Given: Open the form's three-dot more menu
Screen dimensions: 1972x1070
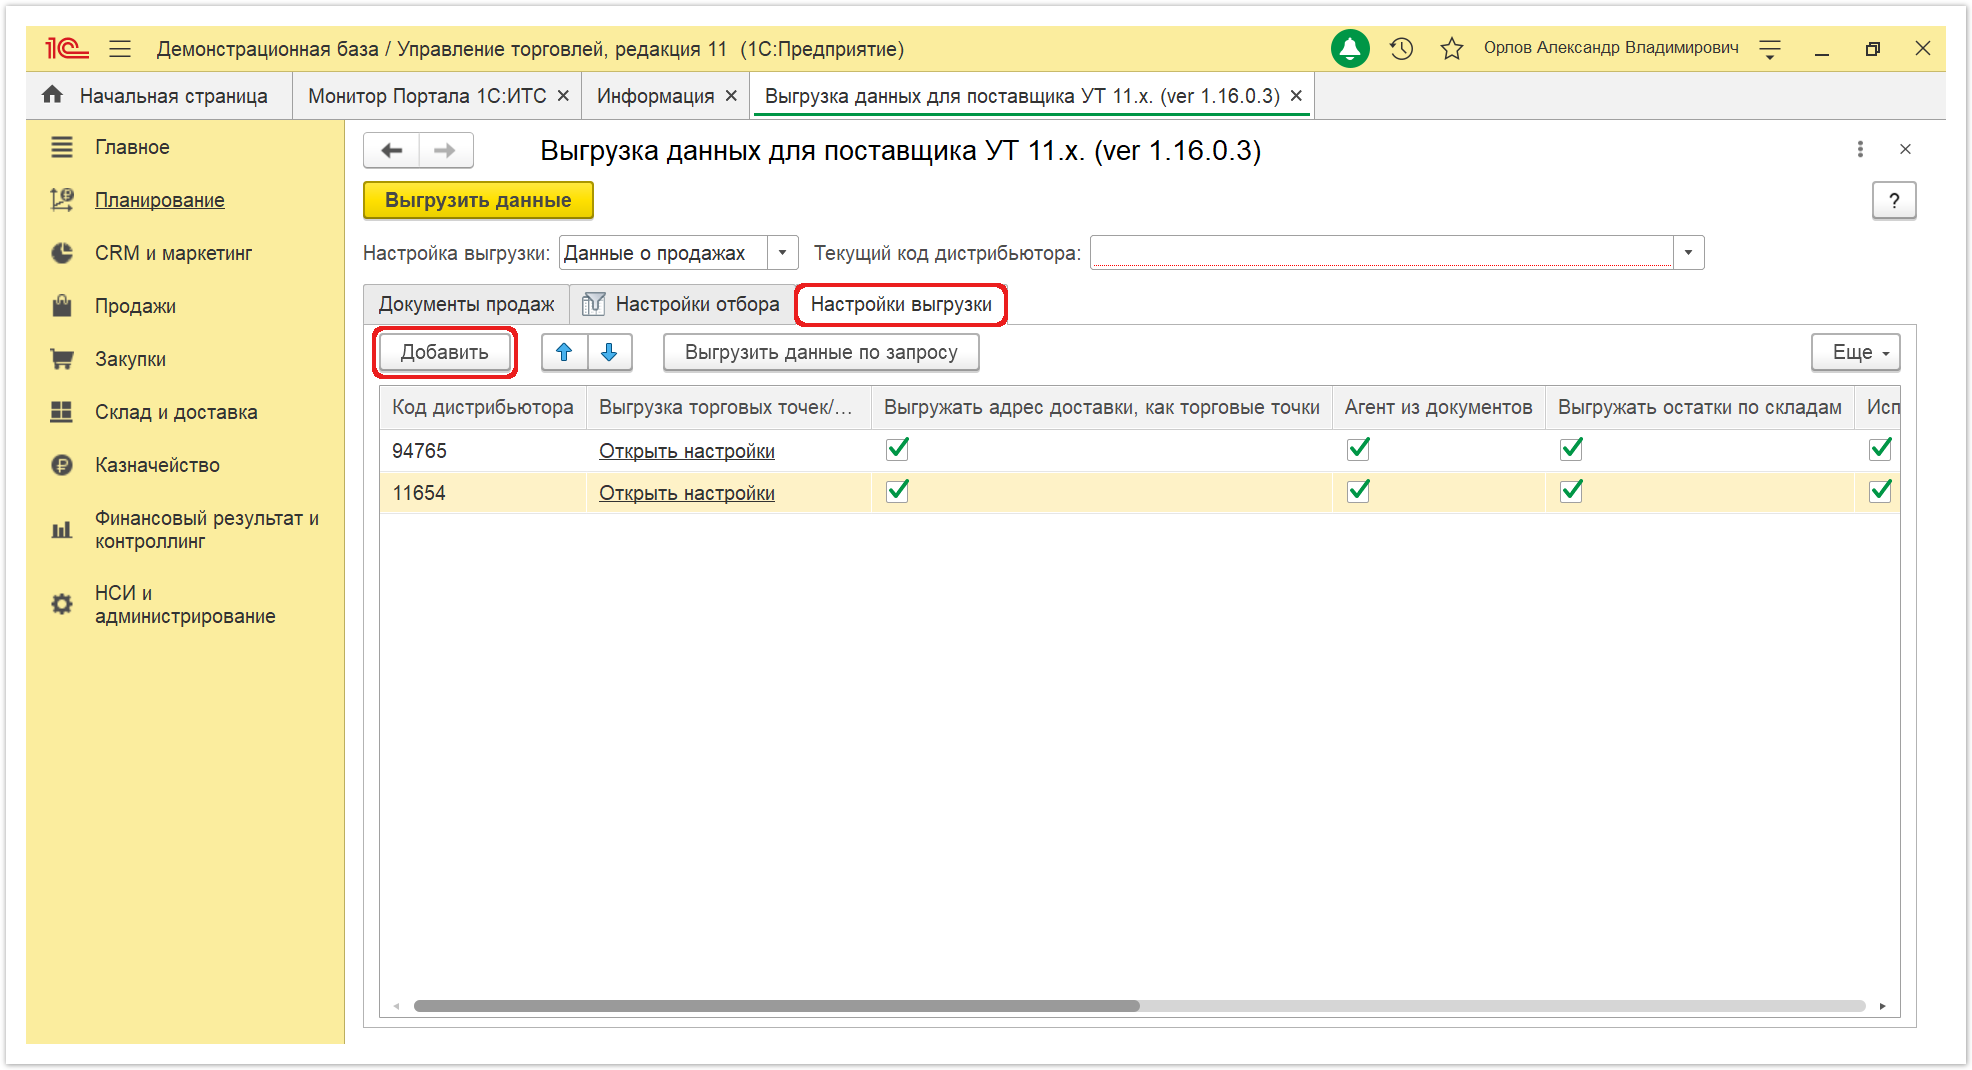Looking at the screenshot, I should [x=1860, y=149].
